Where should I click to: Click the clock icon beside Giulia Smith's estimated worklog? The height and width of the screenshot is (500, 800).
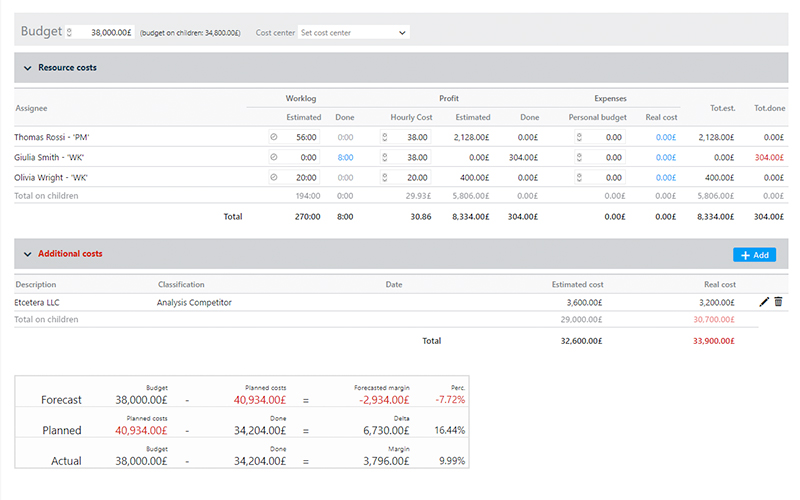(273, 157)
